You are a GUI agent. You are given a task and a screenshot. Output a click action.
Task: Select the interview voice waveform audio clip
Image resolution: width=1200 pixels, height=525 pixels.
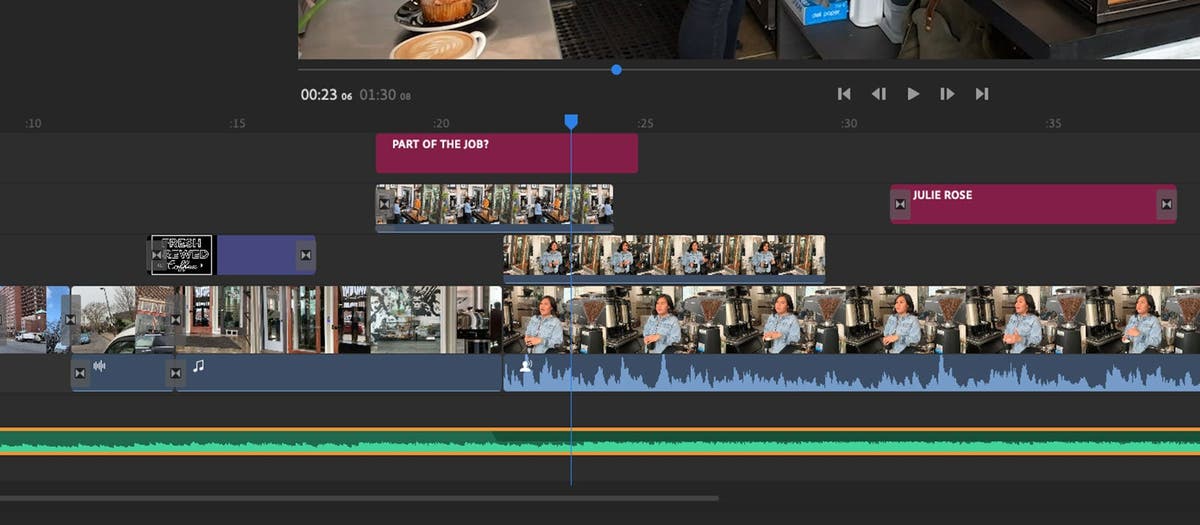coord(851,372)
